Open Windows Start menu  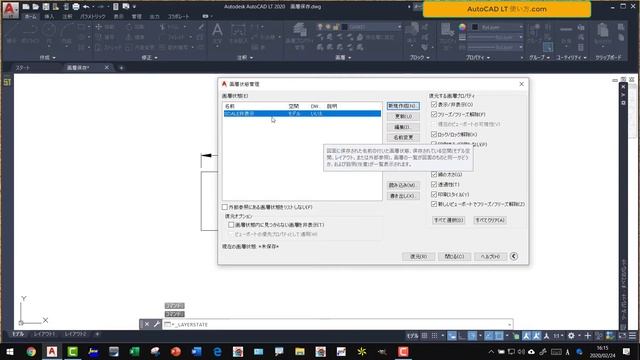point(10,351)
